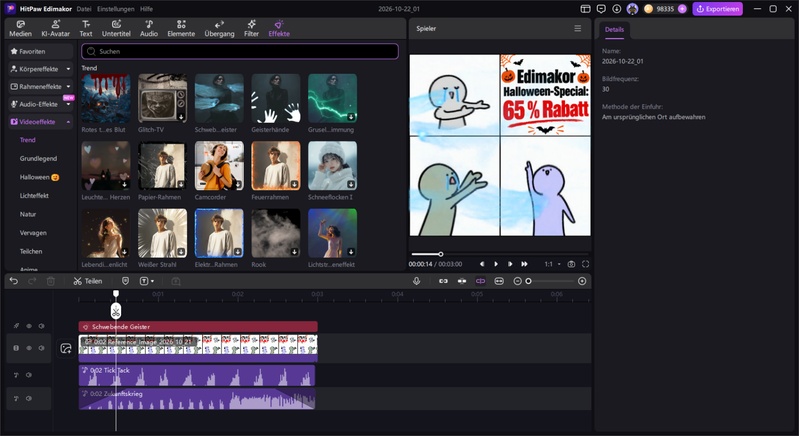Select the Grundlegend subcategory
The height and width of the screenshot is (436, 799).
coord(38,158)
